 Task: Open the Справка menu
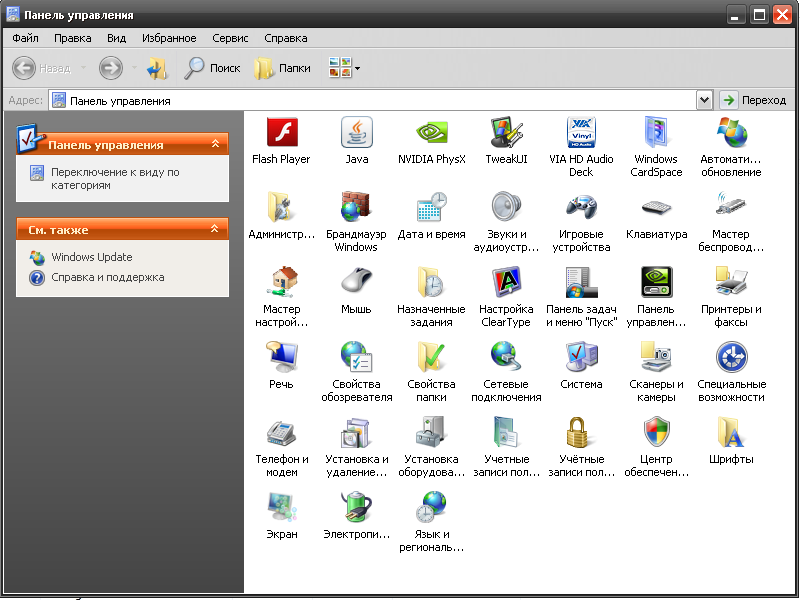coord(286,38)
